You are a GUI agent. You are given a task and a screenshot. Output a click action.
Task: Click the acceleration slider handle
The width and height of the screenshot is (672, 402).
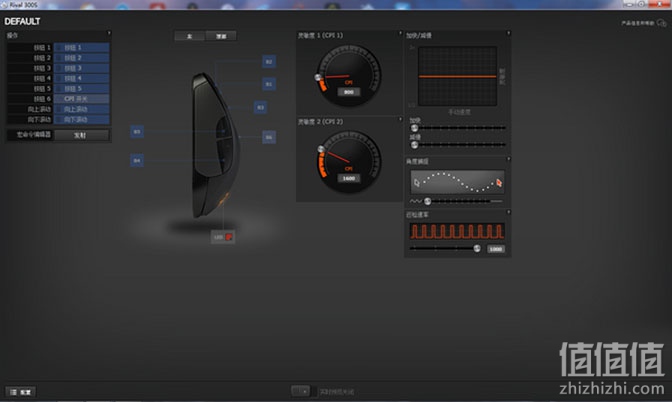pyautogui.click(x=414, y=128)
